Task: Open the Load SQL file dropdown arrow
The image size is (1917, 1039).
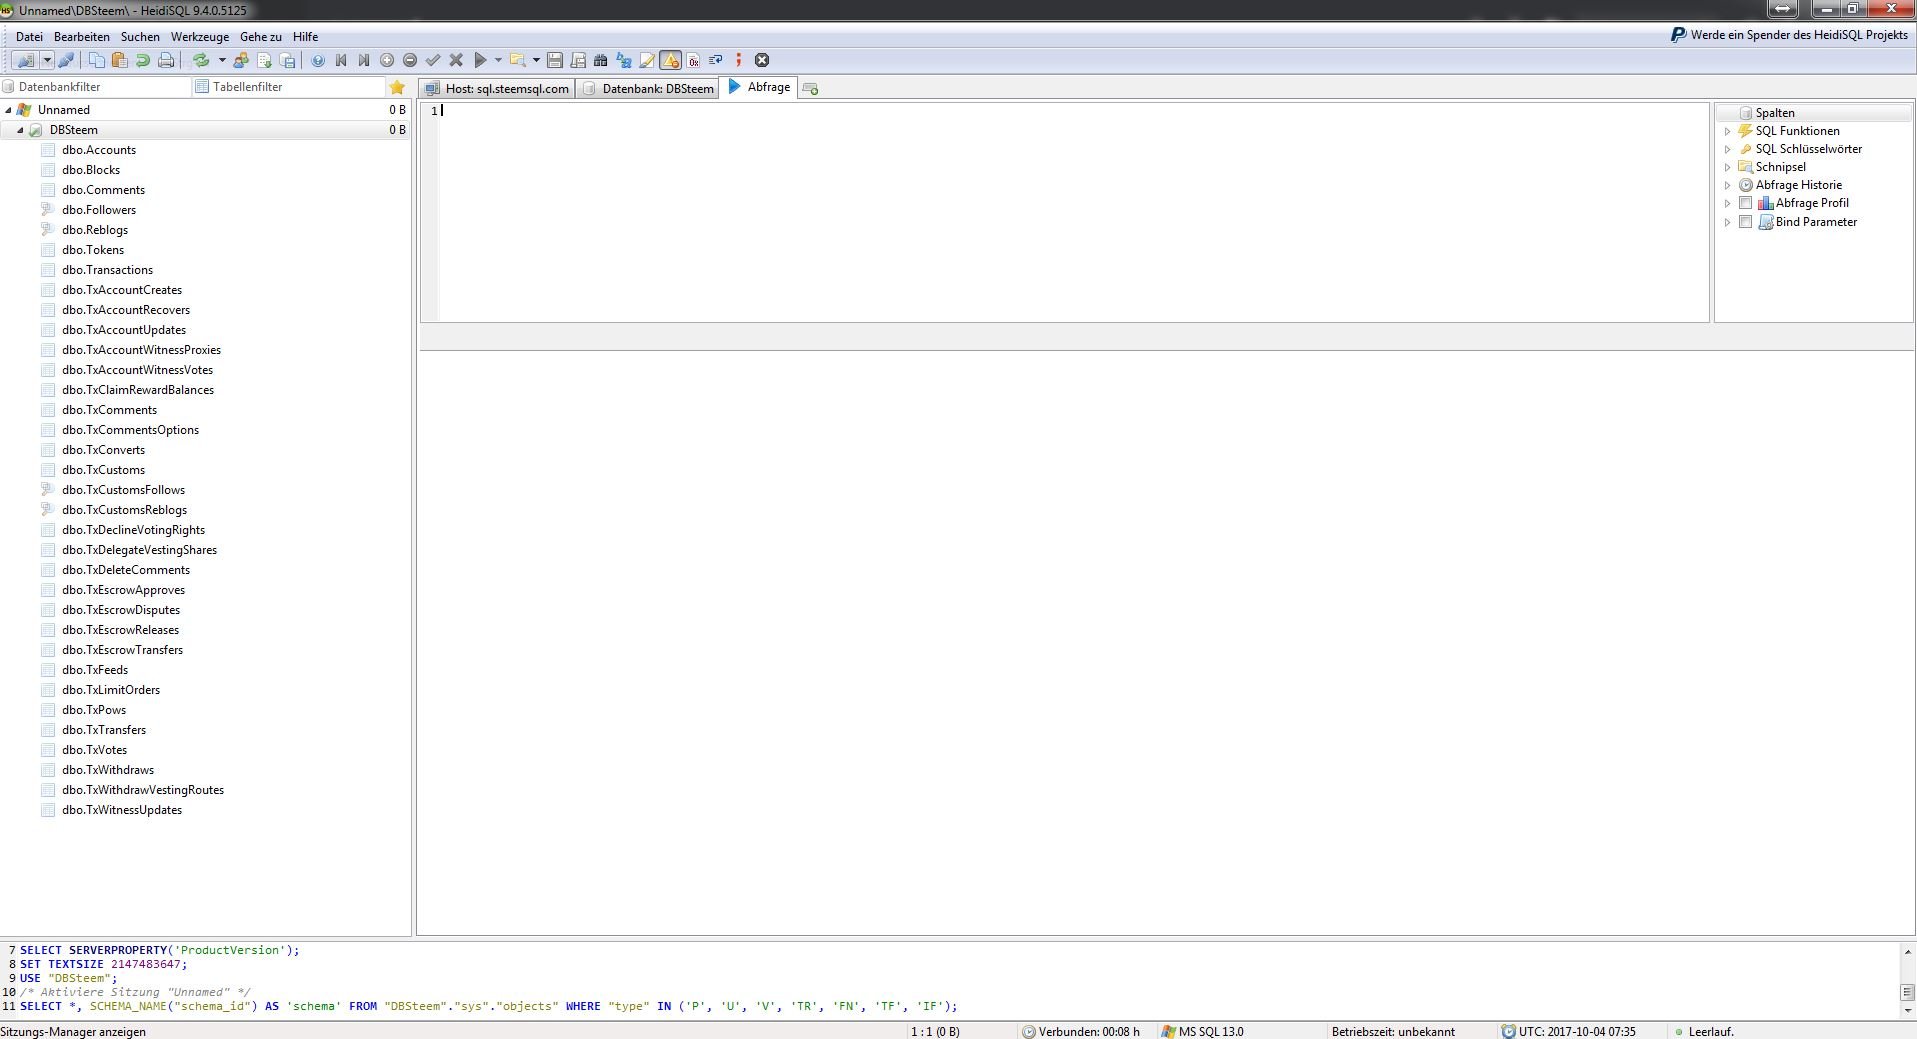Action: pyautogui.click(x=536, y=60)
